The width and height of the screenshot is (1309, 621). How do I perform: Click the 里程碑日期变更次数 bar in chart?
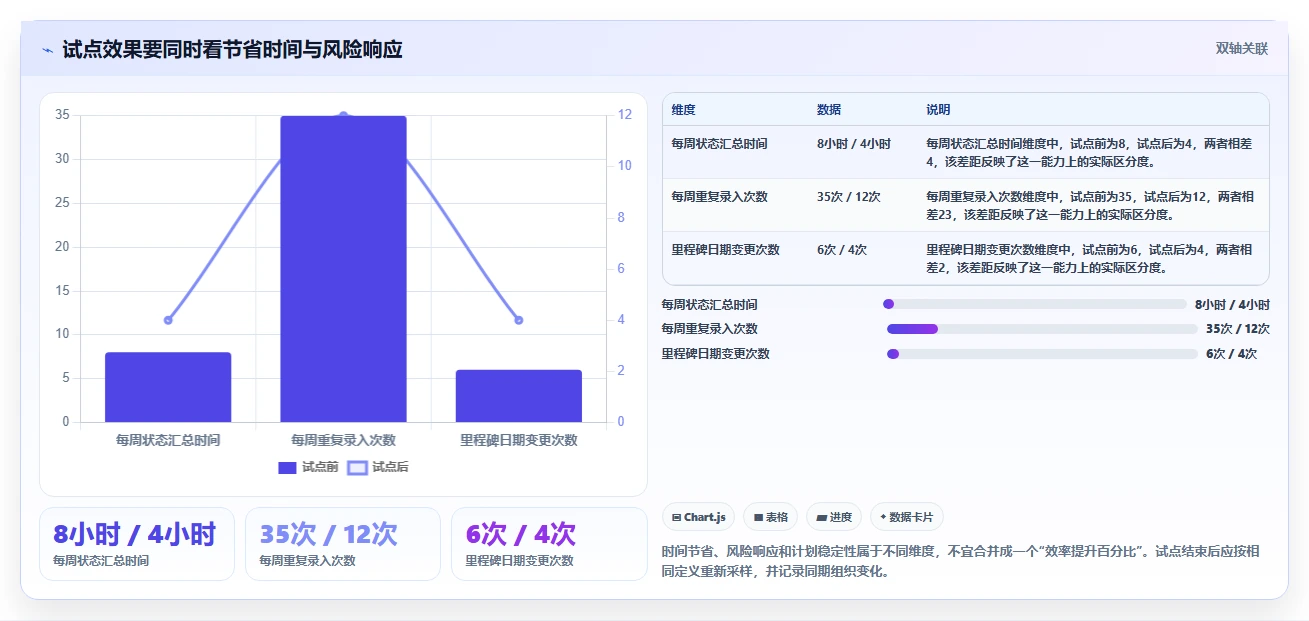pyautogui.click(x=518, y=396)
